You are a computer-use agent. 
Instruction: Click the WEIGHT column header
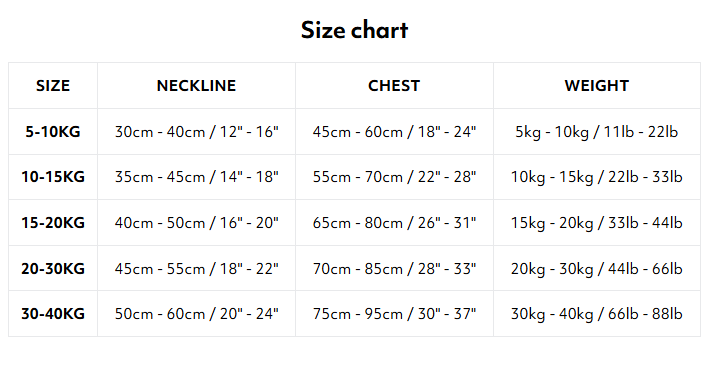pos(597,86)
